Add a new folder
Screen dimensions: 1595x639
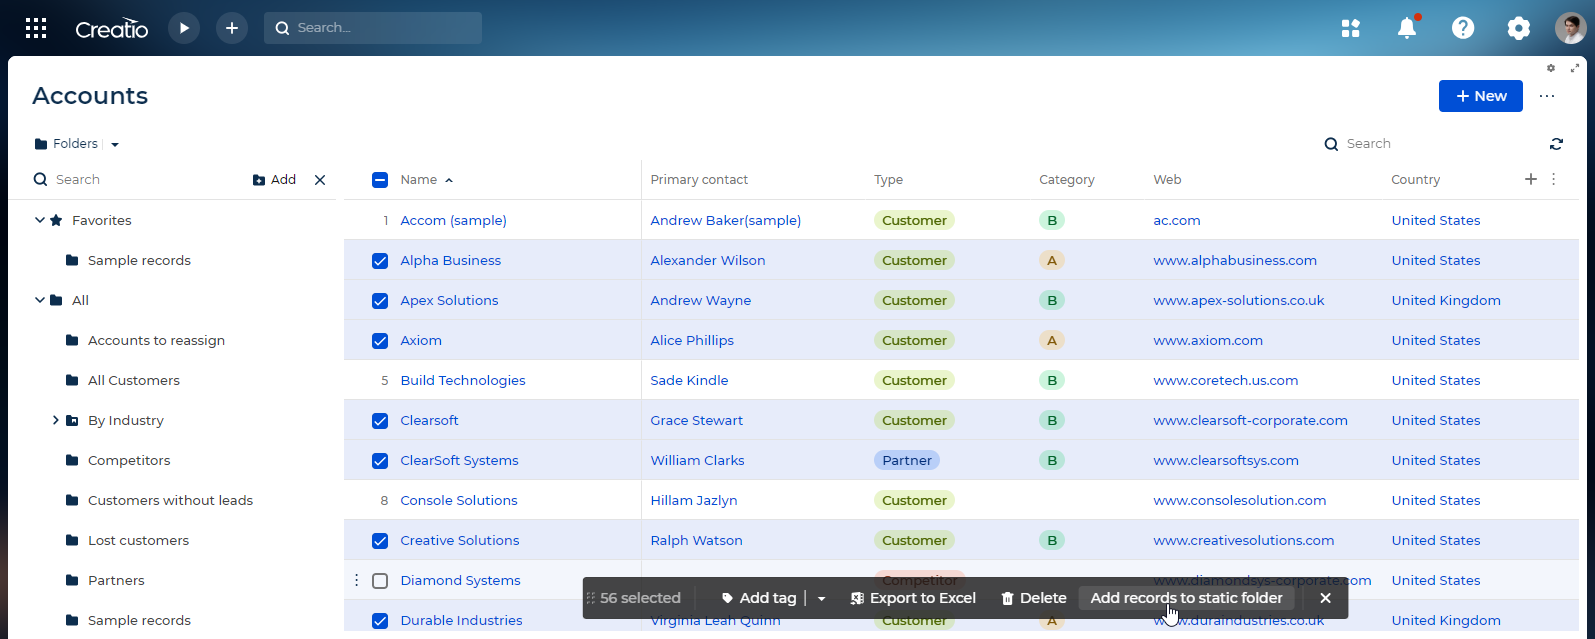[x=274, y=180]
